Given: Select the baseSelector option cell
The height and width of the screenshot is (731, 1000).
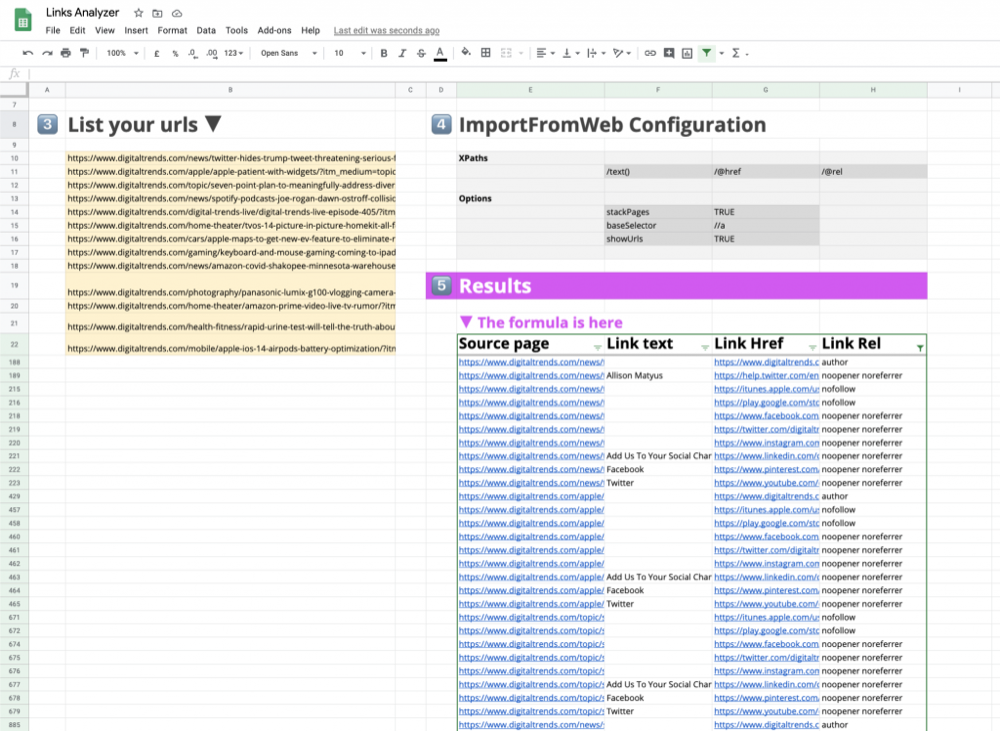Looking at the screenshot, I should (658, 225).
